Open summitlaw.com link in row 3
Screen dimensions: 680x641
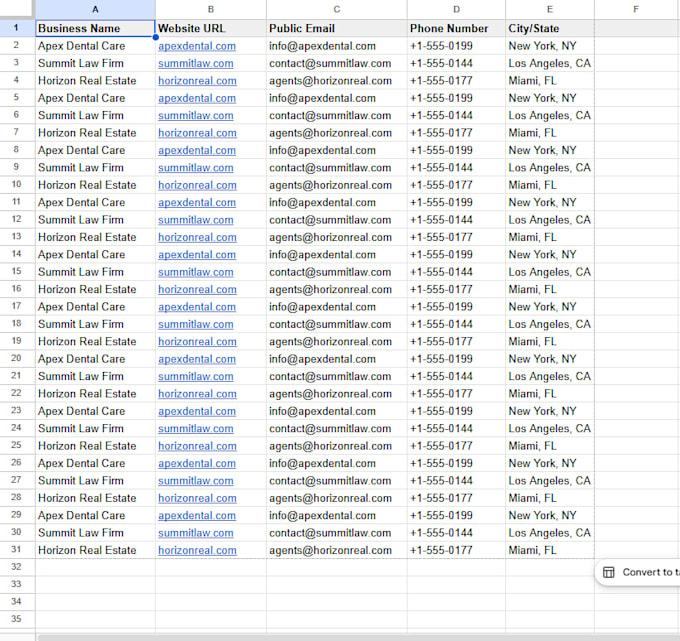[196, 63]
